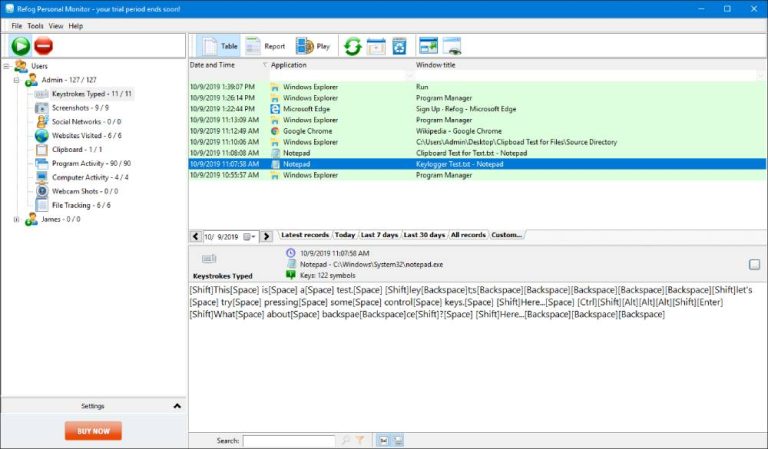Open Program Activity log category
The width and height of the screenshot is (768, 449).
91,164
